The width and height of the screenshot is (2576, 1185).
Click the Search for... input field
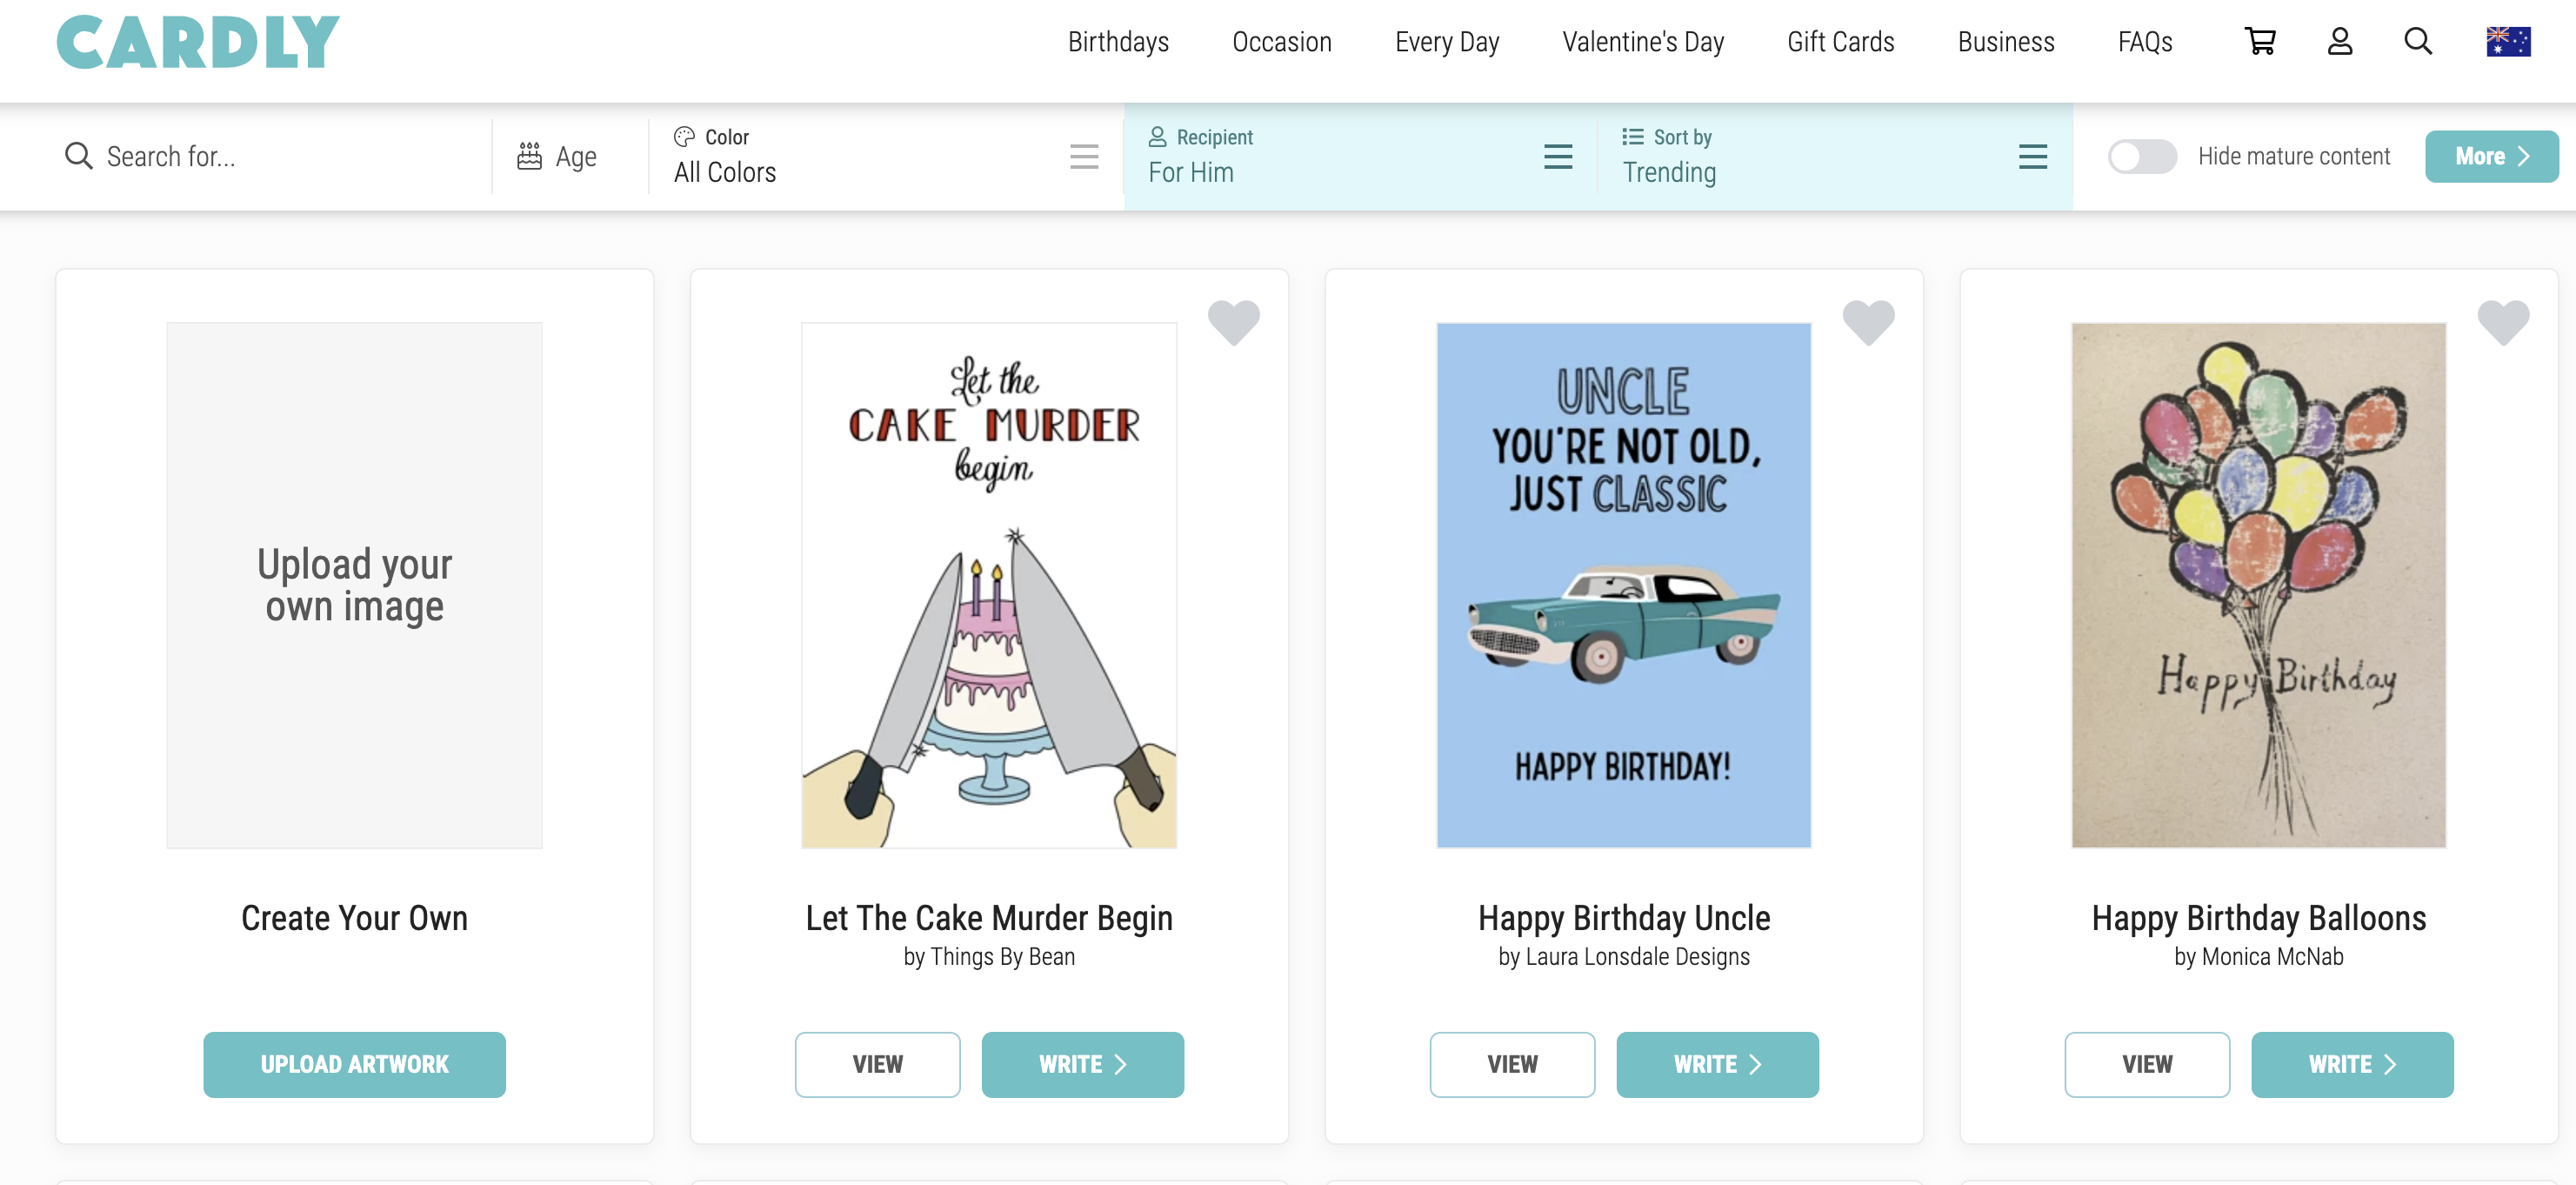pos(280,157)
